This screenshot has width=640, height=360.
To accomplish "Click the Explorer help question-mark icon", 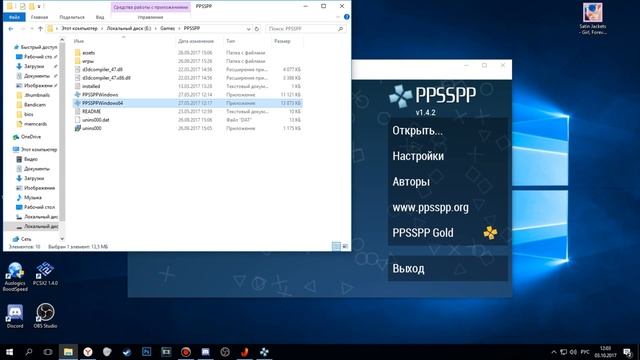I will pos(347,17).
